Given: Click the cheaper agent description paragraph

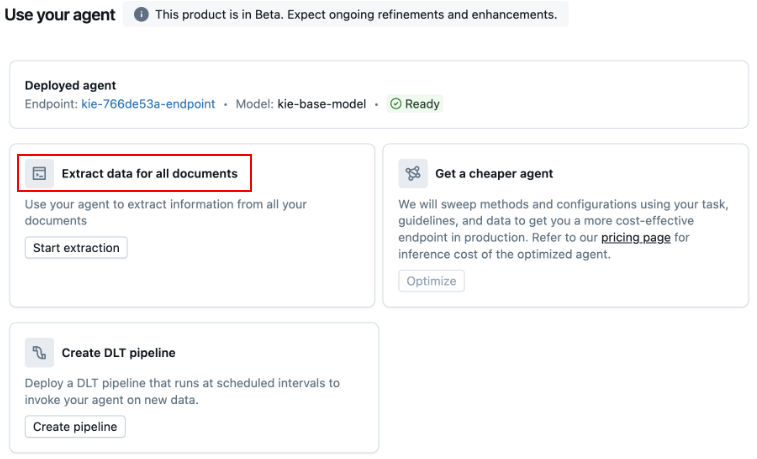Looking at the screenshot, I should tap(563, 229).
